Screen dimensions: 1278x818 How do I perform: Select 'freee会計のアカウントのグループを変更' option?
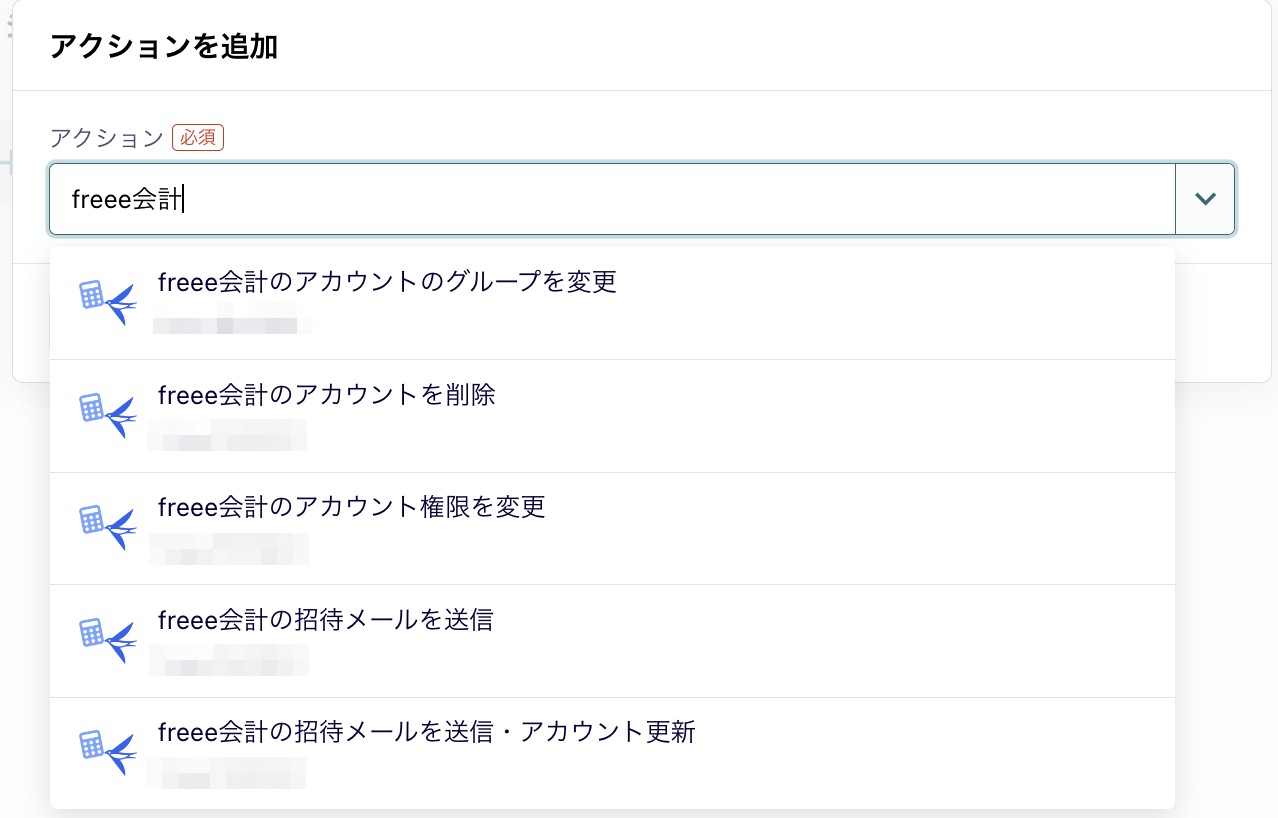tap(387, 283)
